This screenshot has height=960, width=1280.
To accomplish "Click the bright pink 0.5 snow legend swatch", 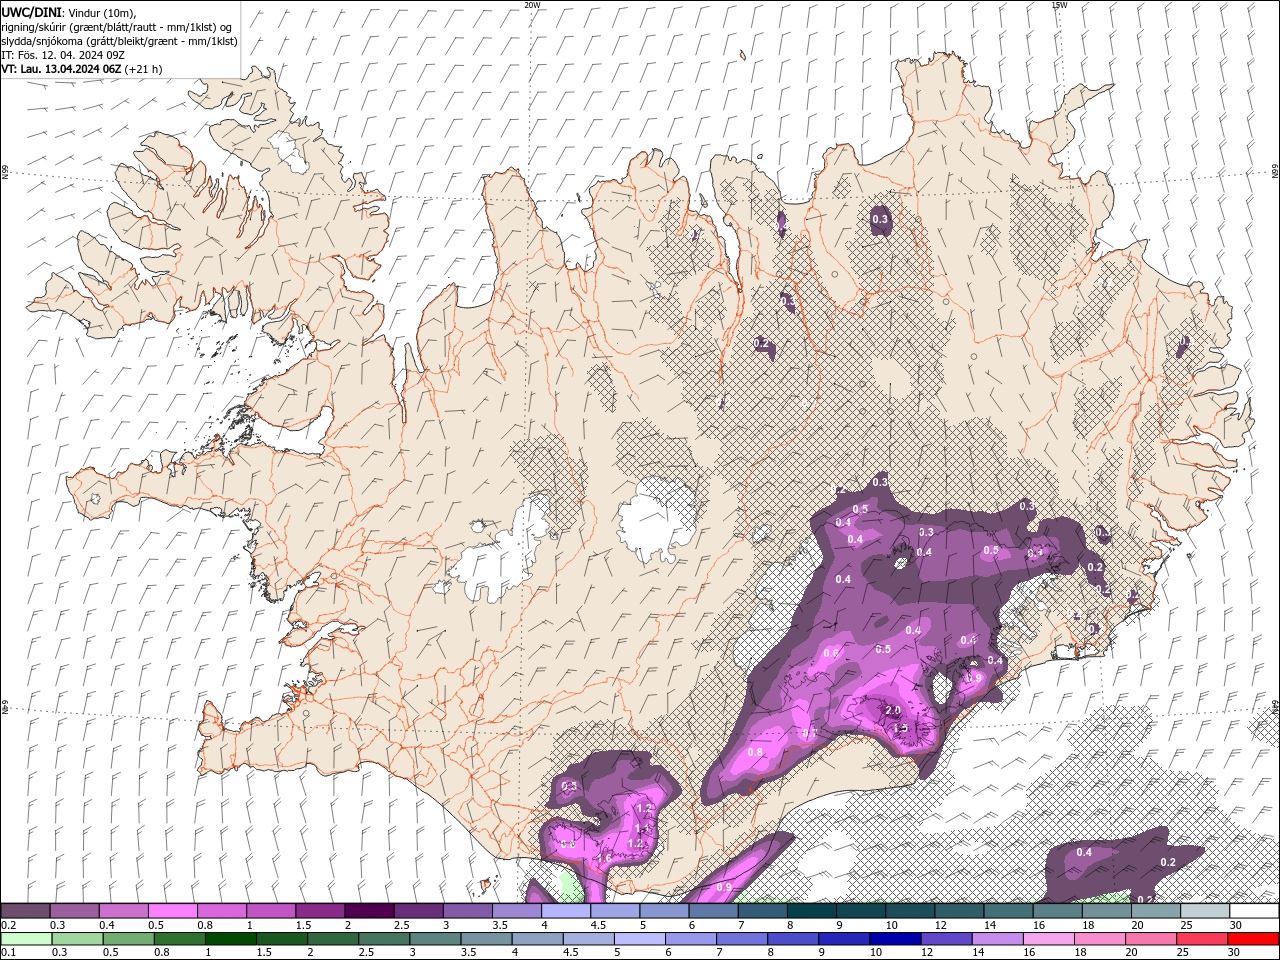I will (172, 911).
